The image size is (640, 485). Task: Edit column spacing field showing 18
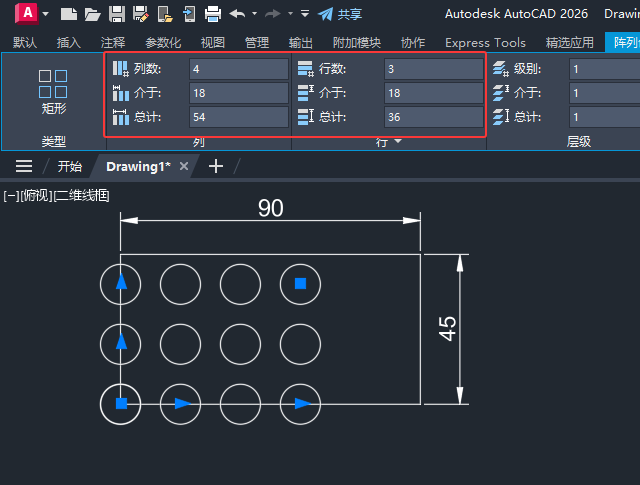click(239, 93)
